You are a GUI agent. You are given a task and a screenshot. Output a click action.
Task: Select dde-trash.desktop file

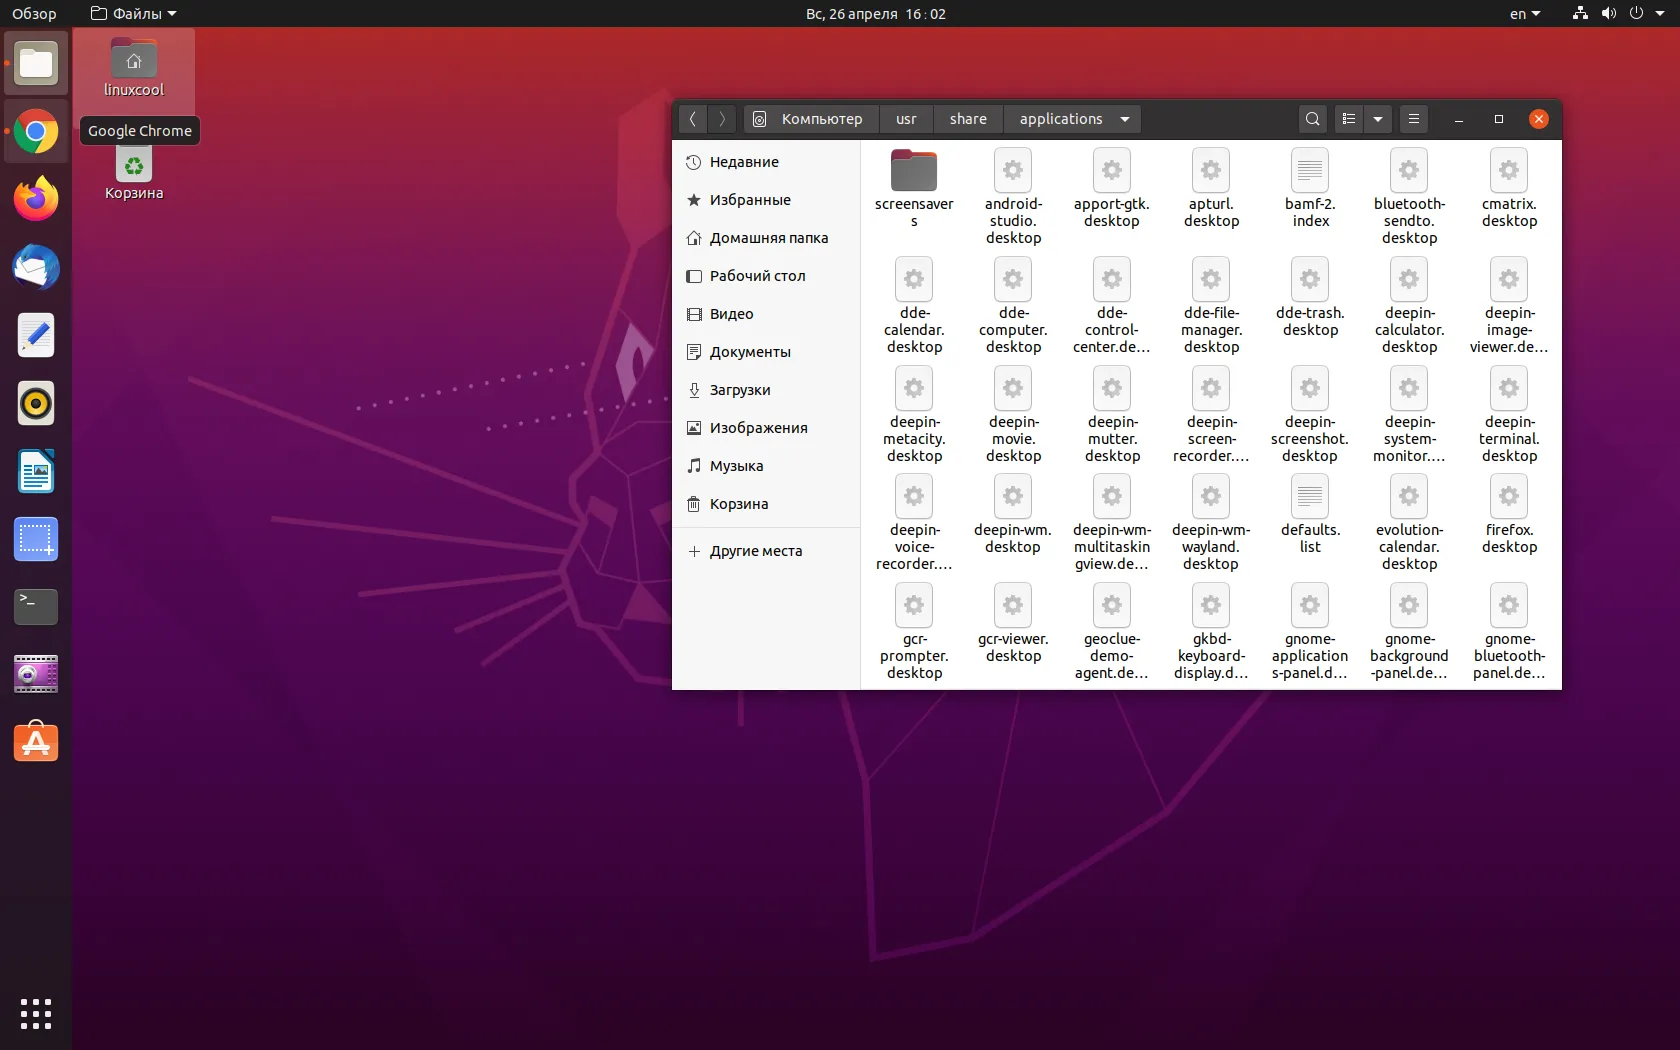click(x=1310, y=297)
